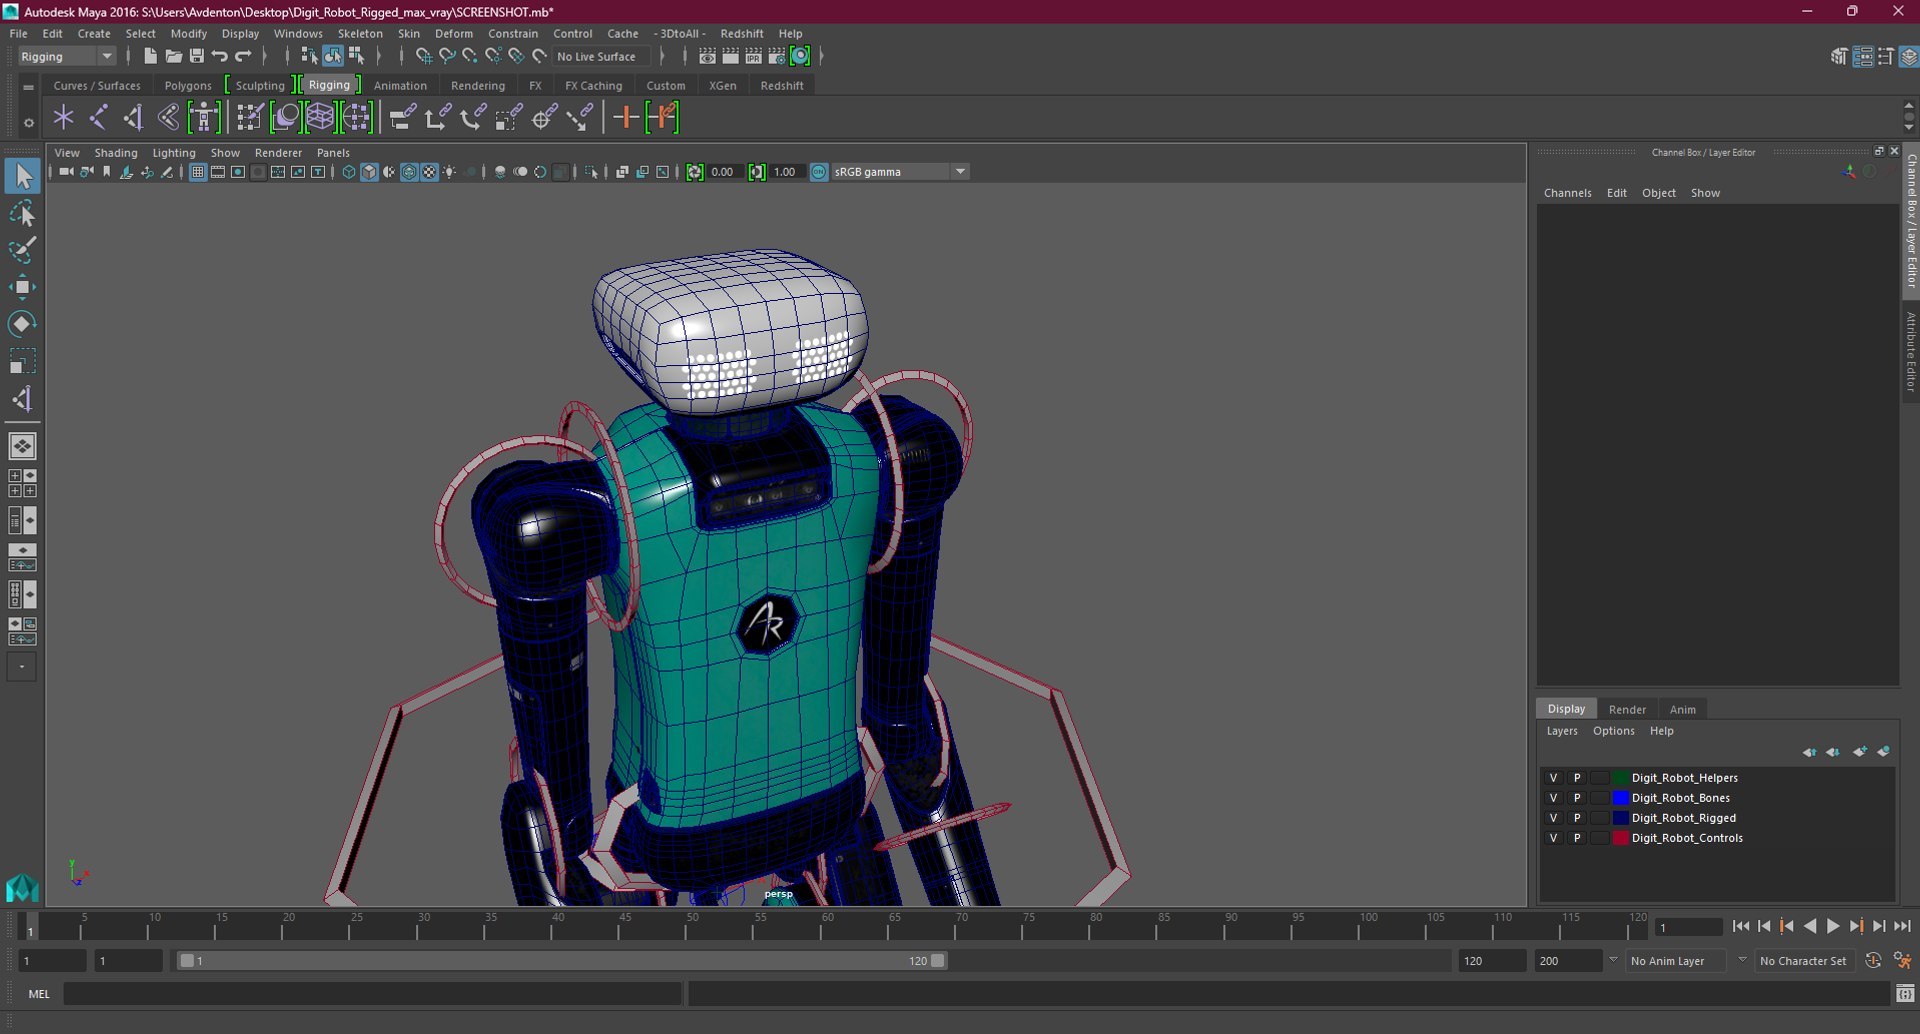Click the Redo arrow icon
Image resolution: width=1920 pixels, height=1034 pixels.
pyautogui.click(x=242, y=56)
